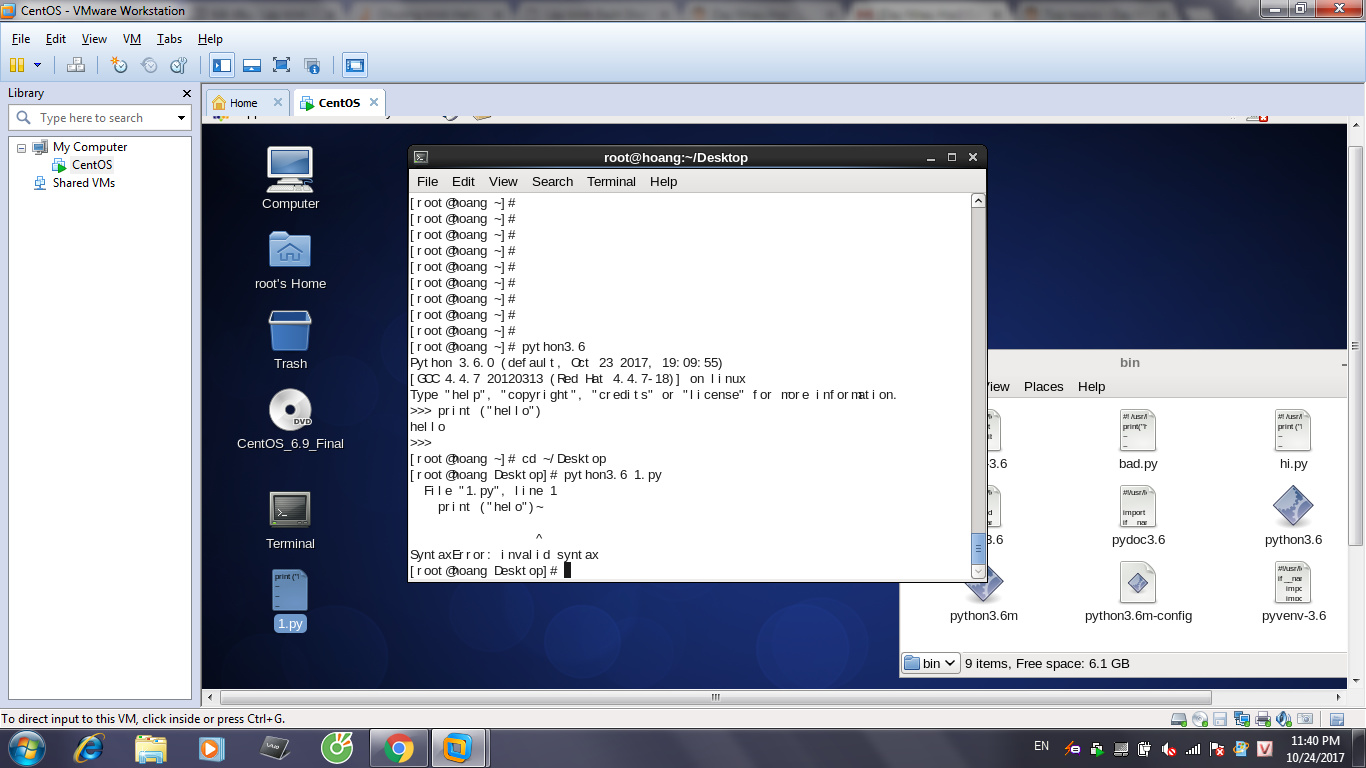The height and width of the screenshot is (768, 1366).
Task: Open the terminal's Search menu
Action: [552, 181]
